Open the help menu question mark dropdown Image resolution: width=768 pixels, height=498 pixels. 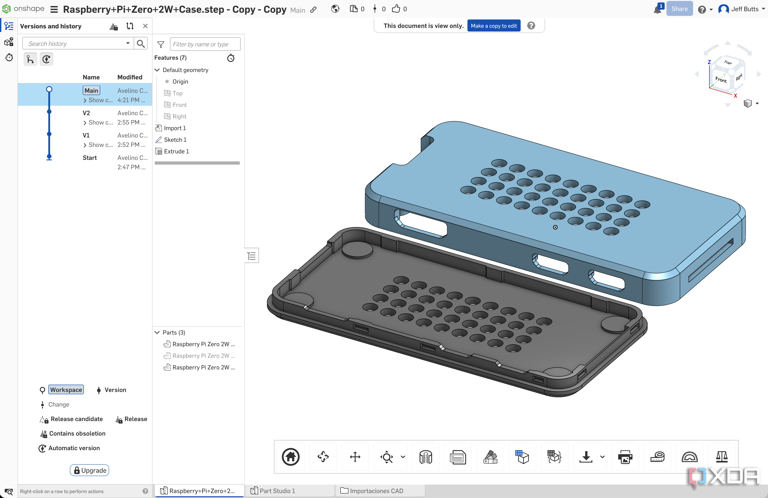(705, 9)
